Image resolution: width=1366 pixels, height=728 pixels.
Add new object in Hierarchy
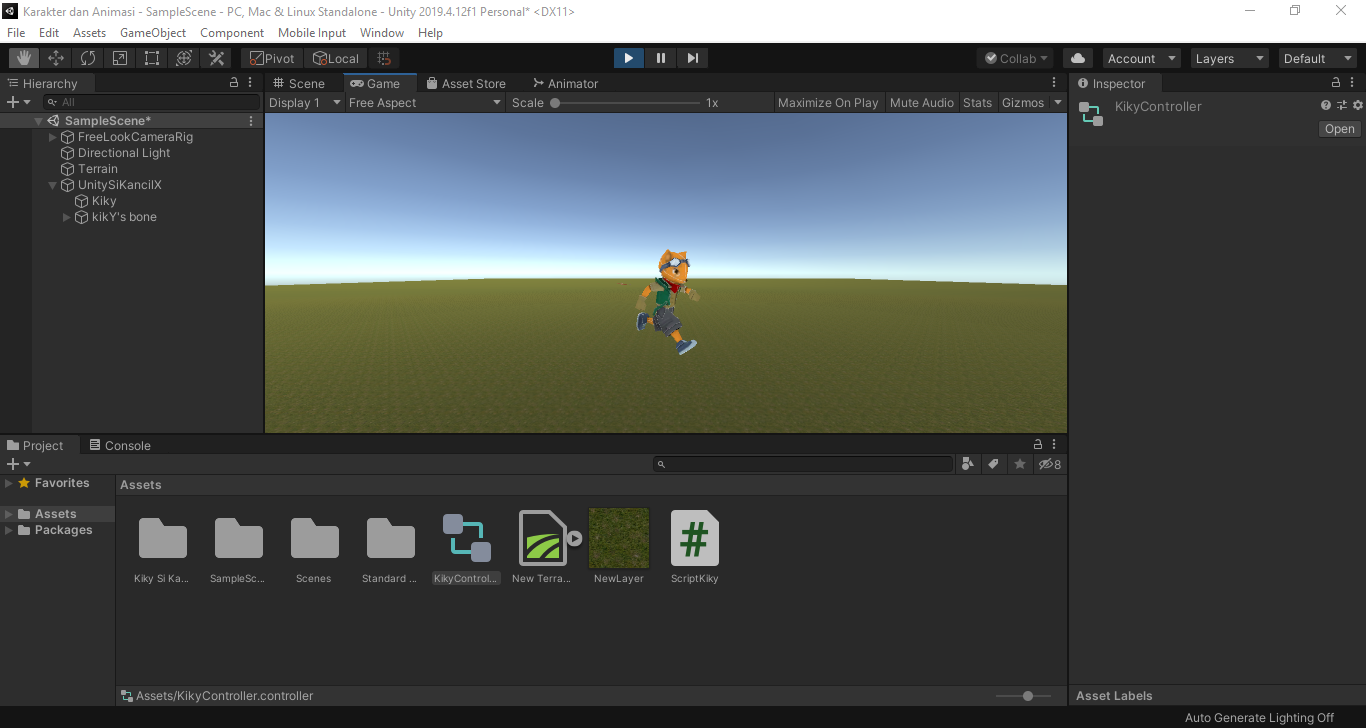pos(18,102)
